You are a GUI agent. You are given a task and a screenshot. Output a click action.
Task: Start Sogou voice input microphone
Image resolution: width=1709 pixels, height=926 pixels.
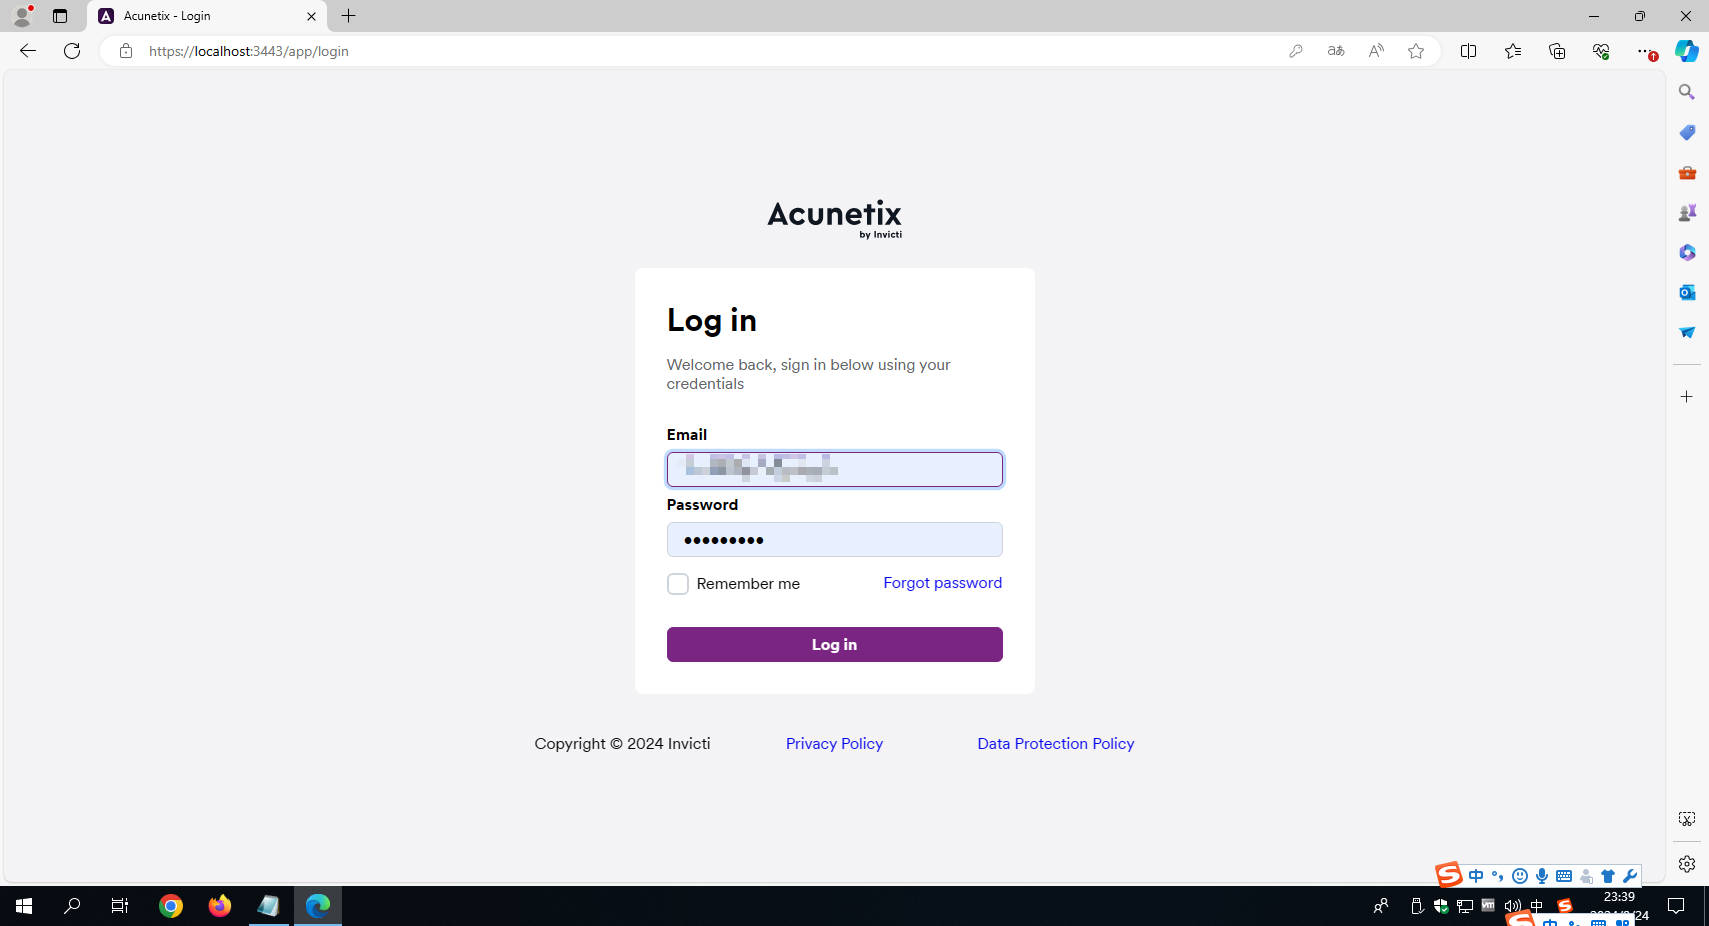[x=1542, y=876]
